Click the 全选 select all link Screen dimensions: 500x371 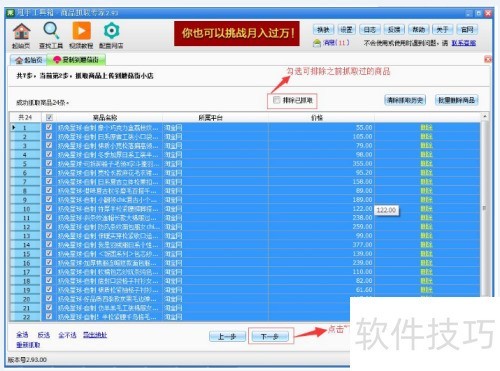[x=22, y=335]
